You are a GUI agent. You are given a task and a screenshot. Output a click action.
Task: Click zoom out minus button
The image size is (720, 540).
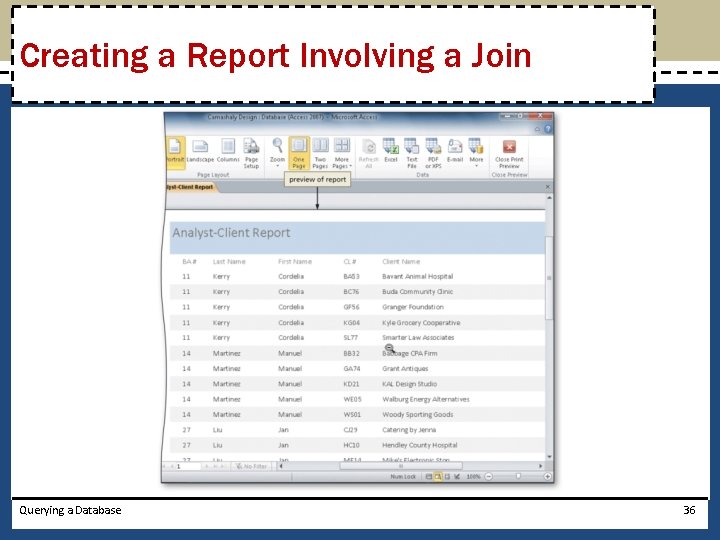(489, 477)
